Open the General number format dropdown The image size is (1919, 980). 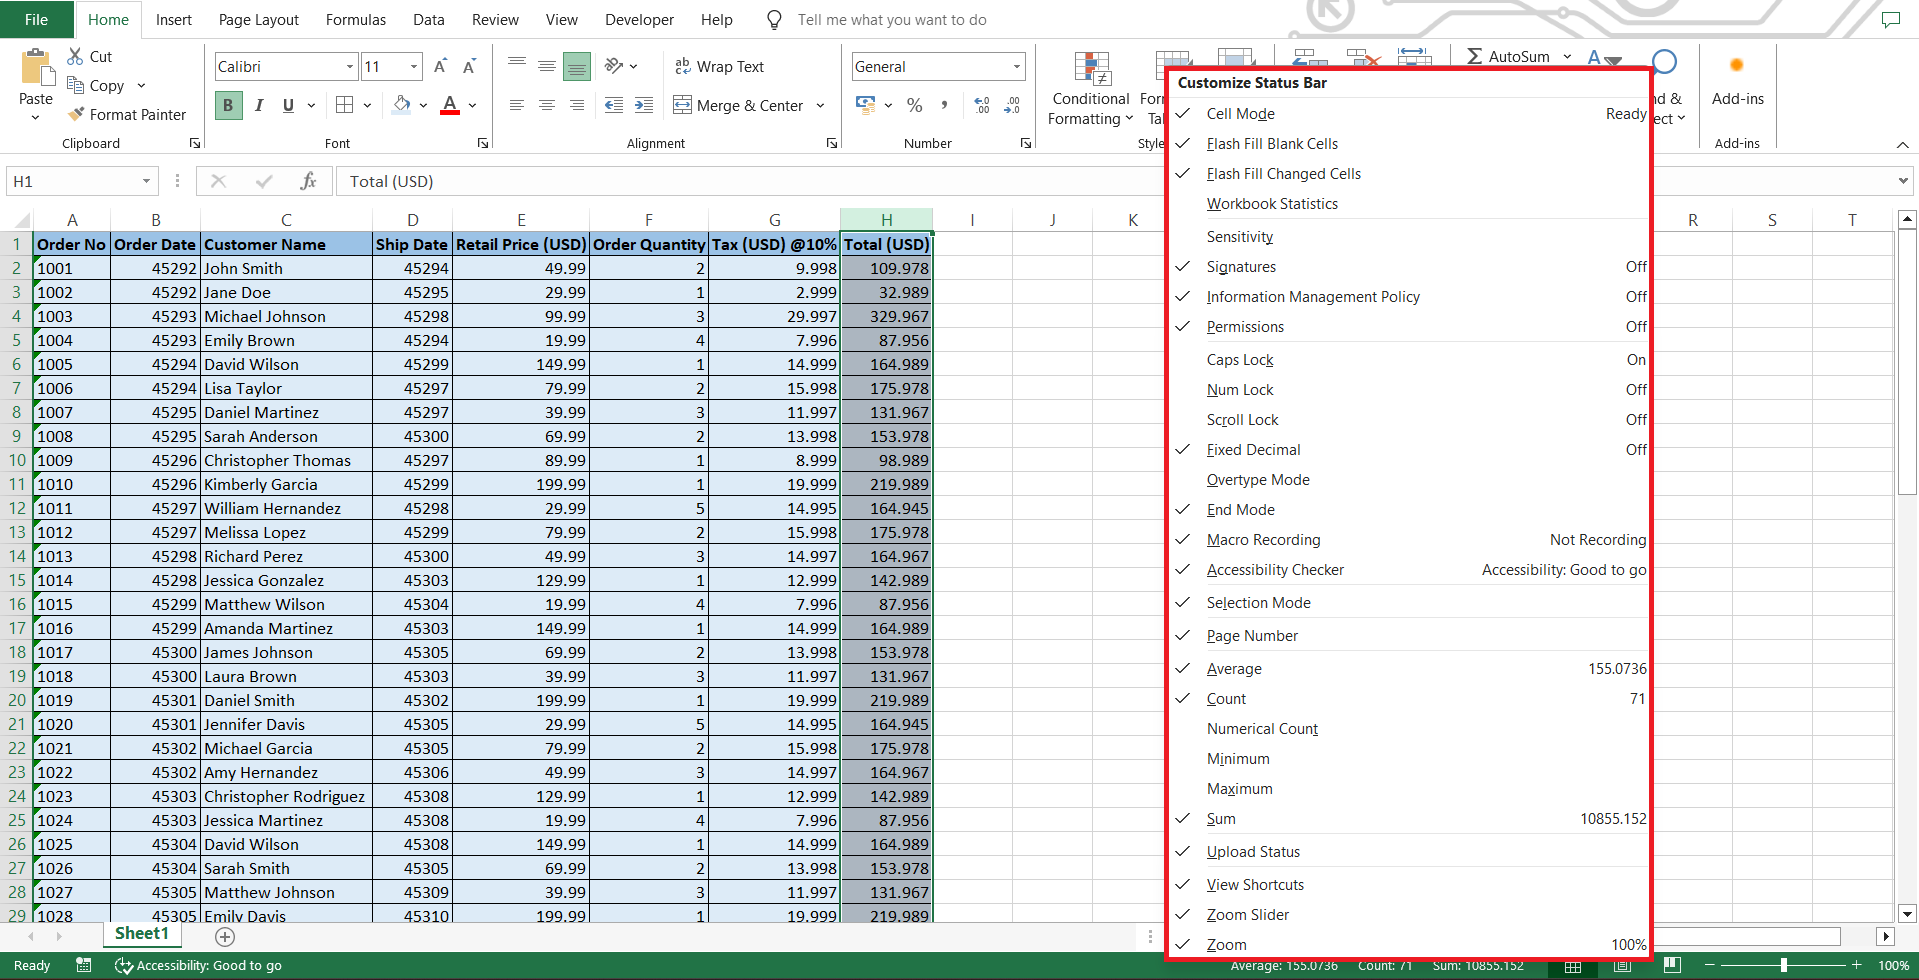click(1017, 67)
